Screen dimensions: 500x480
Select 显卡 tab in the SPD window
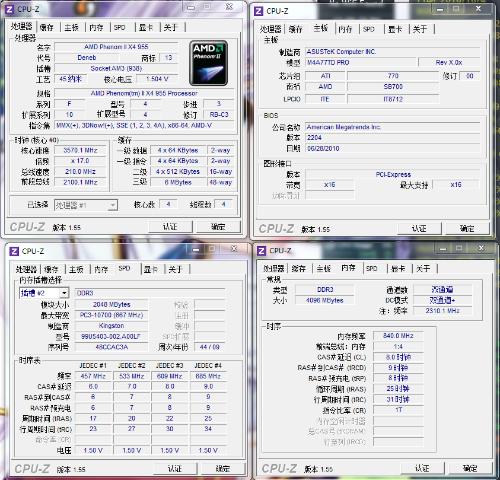[151, 269]
